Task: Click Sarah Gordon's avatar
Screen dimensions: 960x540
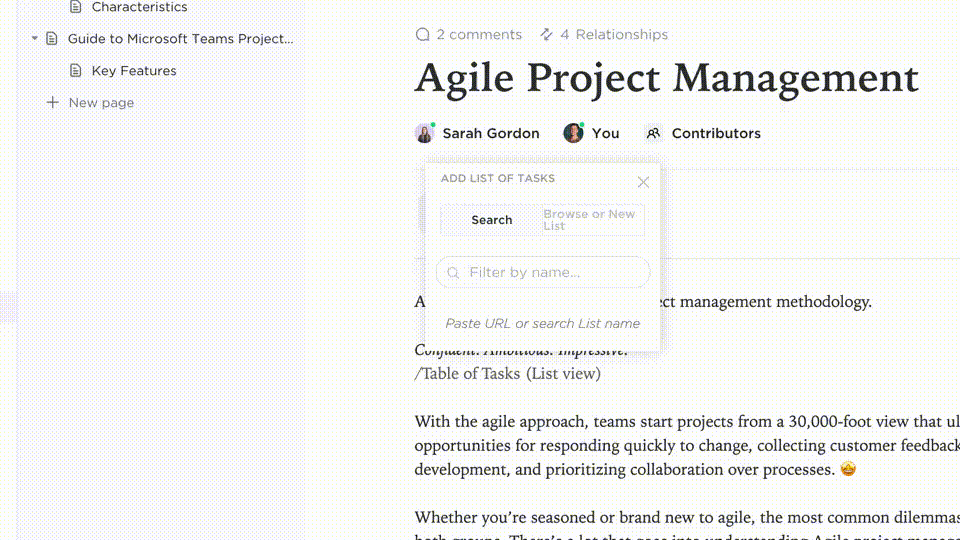Action: tap(425, 133)
